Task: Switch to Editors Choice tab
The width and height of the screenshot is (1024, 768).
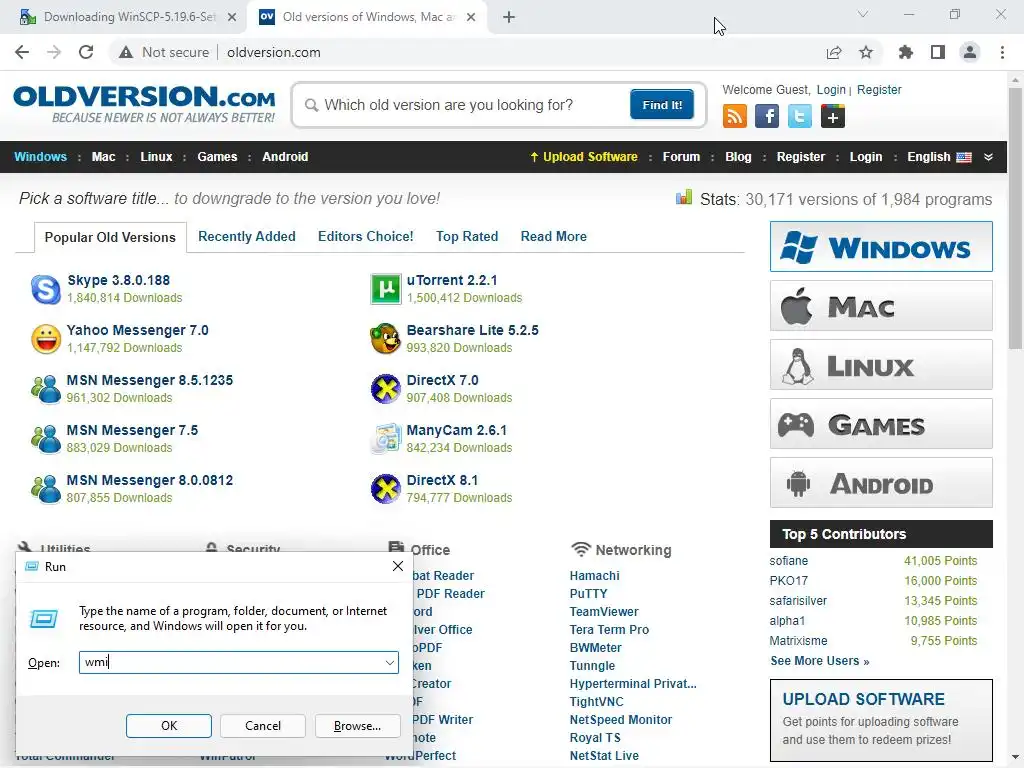Action: [x=366, y=236]
